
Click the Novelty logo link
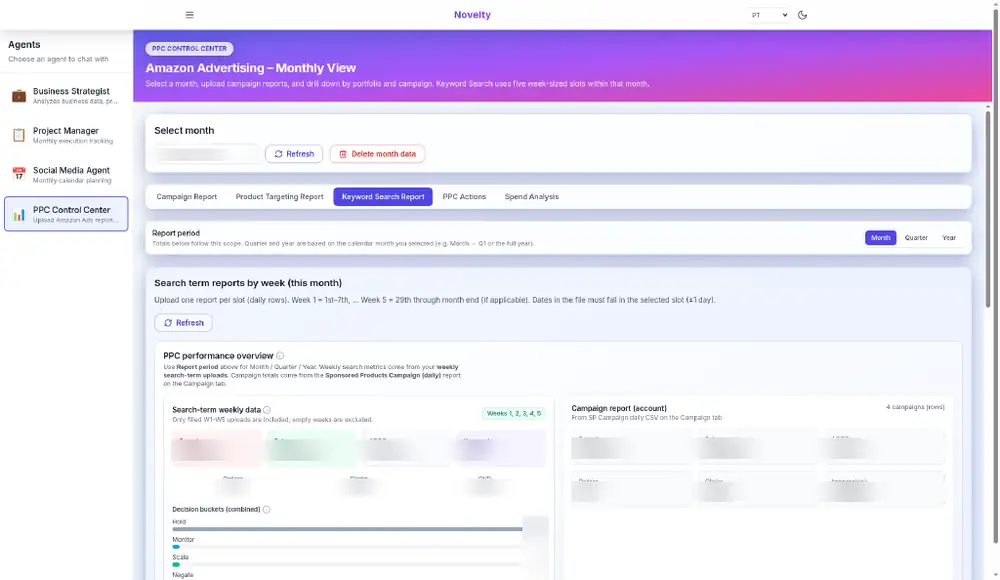(x=472, y=15)
